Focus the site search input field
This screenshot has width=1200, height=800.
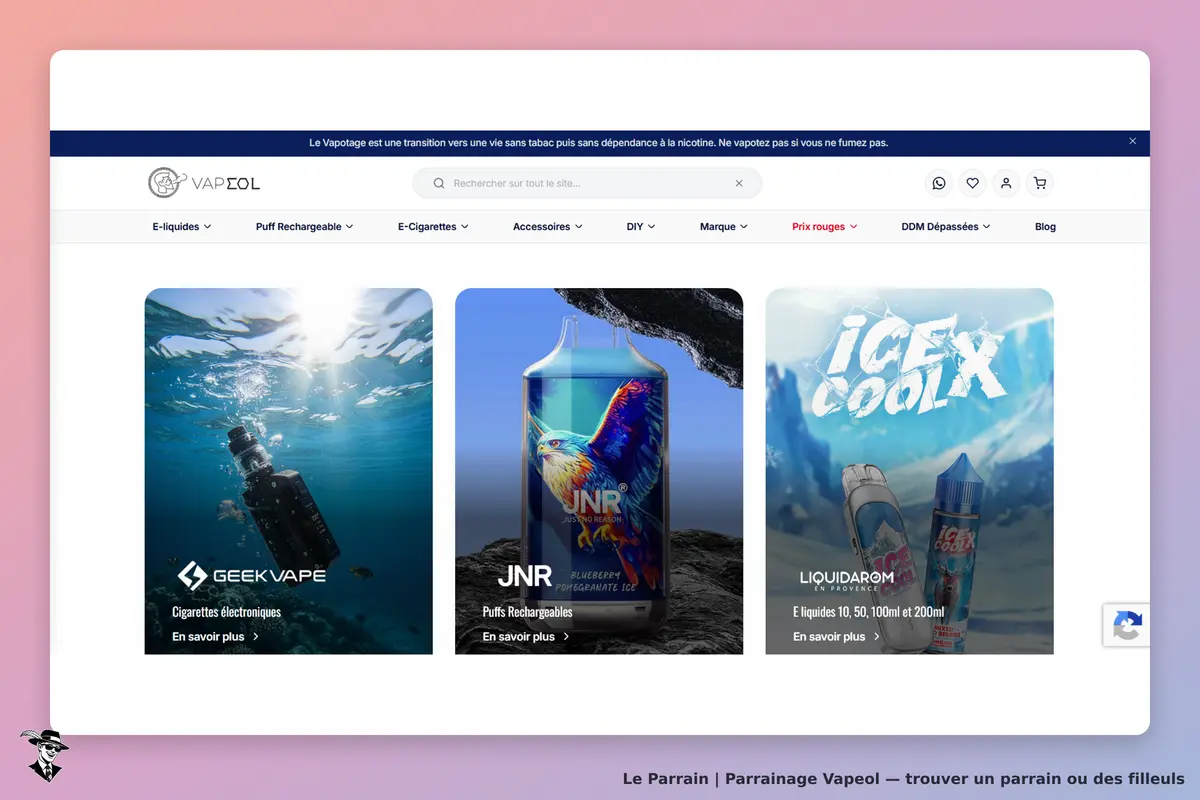[587, 183]
